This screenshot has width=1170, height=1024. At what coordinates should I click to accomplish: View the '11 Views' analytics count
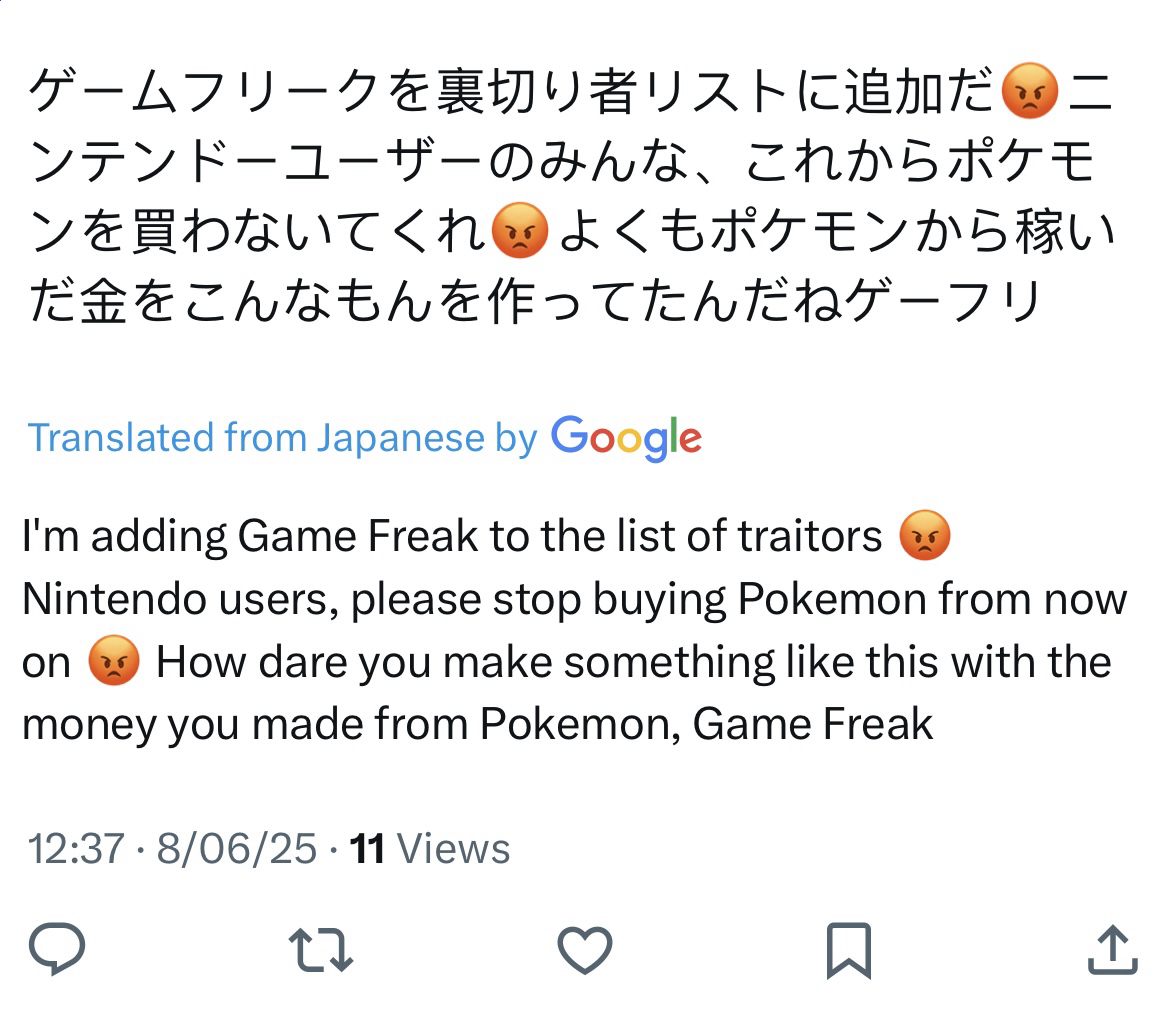tap(430, 849)
